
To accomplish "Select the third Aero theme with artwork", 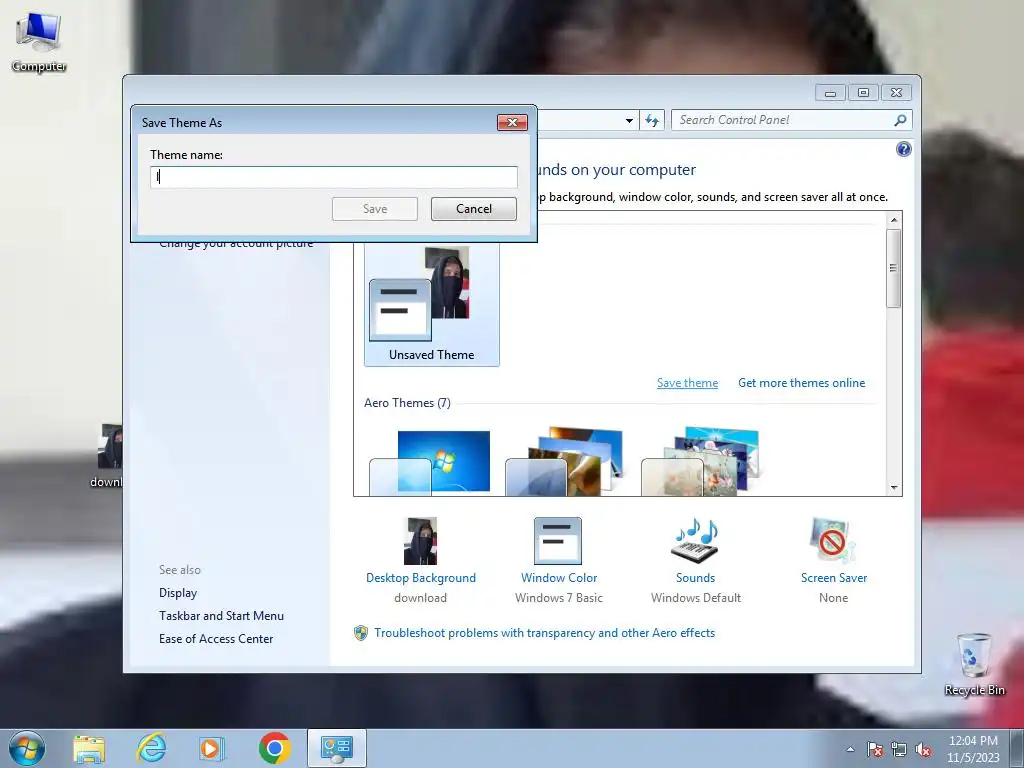I will (701, 462).
